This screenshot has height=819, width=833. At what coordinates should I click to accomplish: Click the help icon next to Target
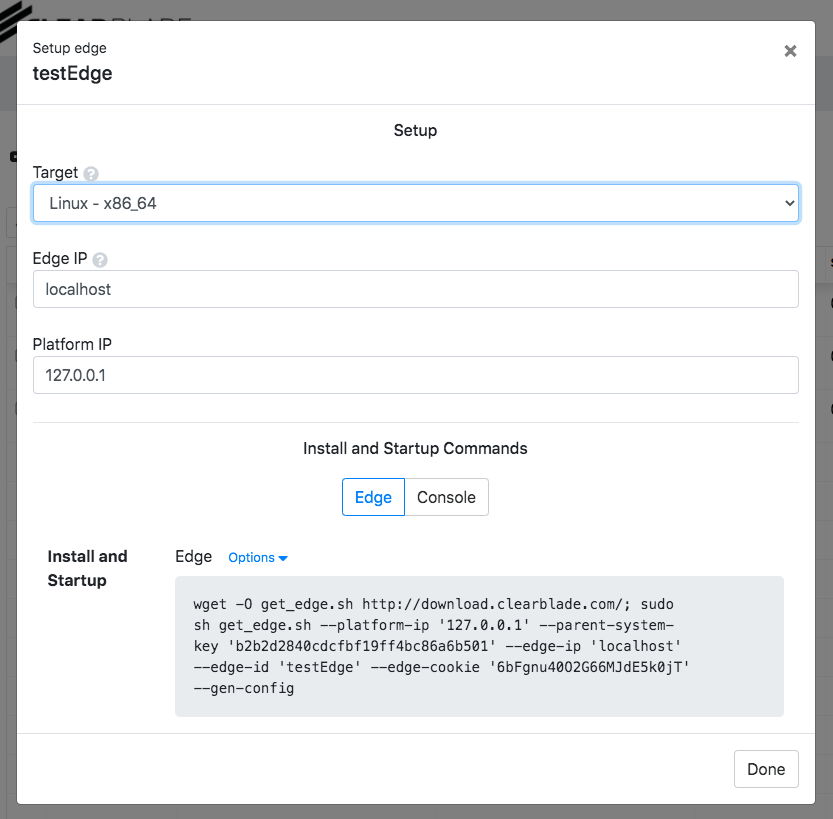(91, 173)
